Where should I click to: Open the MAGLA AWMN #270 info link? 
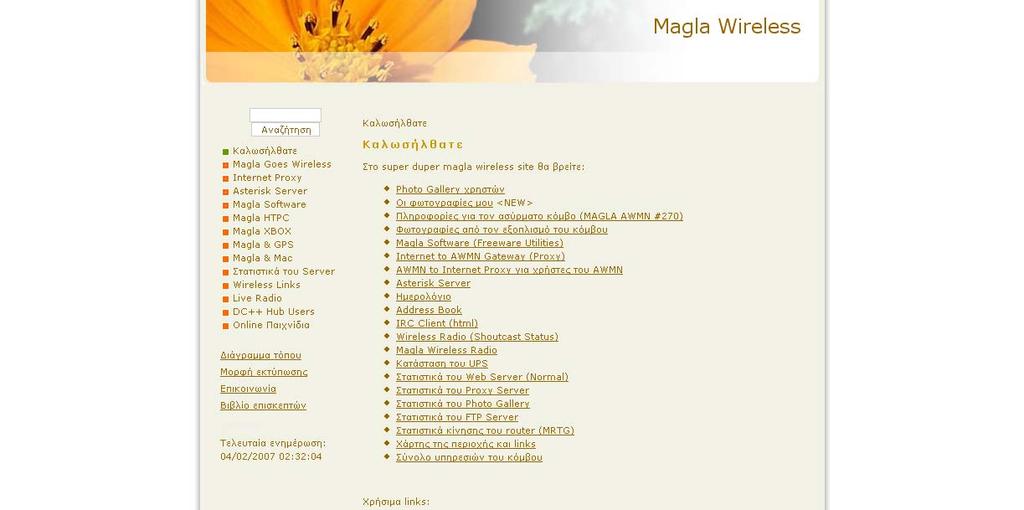click(539, 216)
